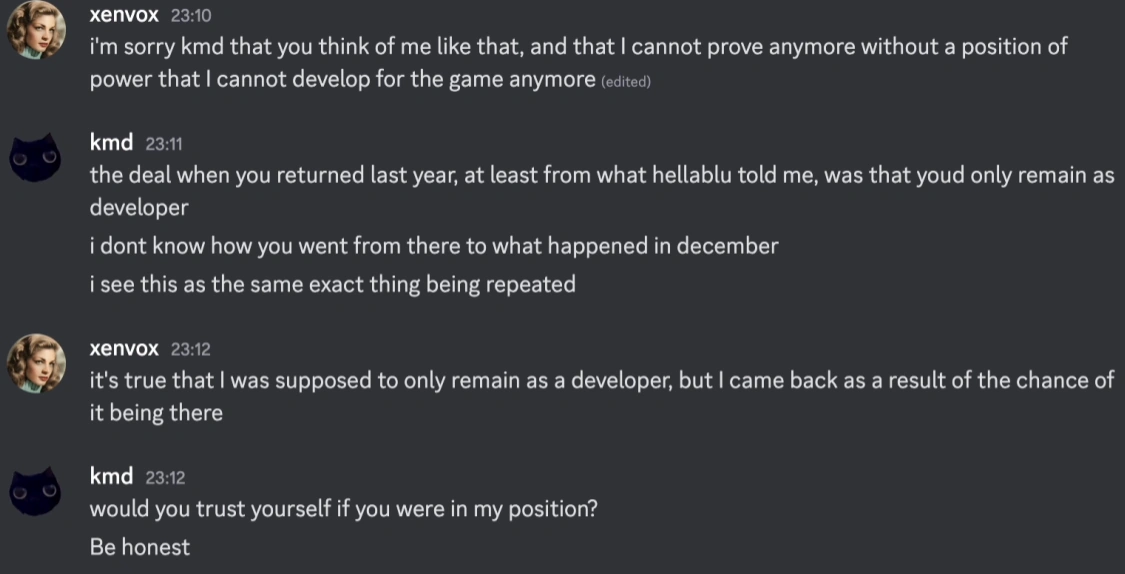Click the "(edited)" label on xenvox's message
Screen dimensions: 1125x574
[x=626, y=81]
